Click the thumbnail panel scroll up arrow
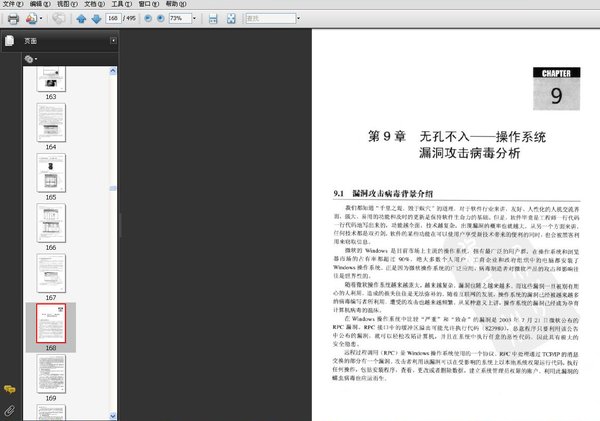600x421 pixels. coord(113,71)
